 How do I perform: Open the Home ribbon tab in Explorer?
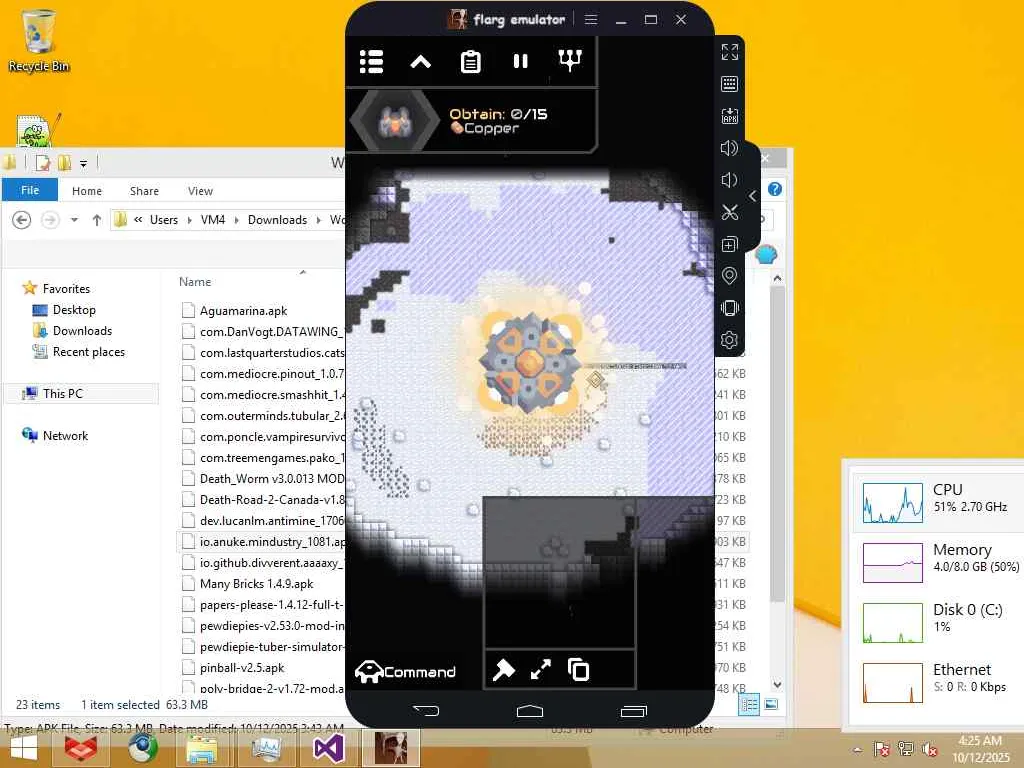87,191
